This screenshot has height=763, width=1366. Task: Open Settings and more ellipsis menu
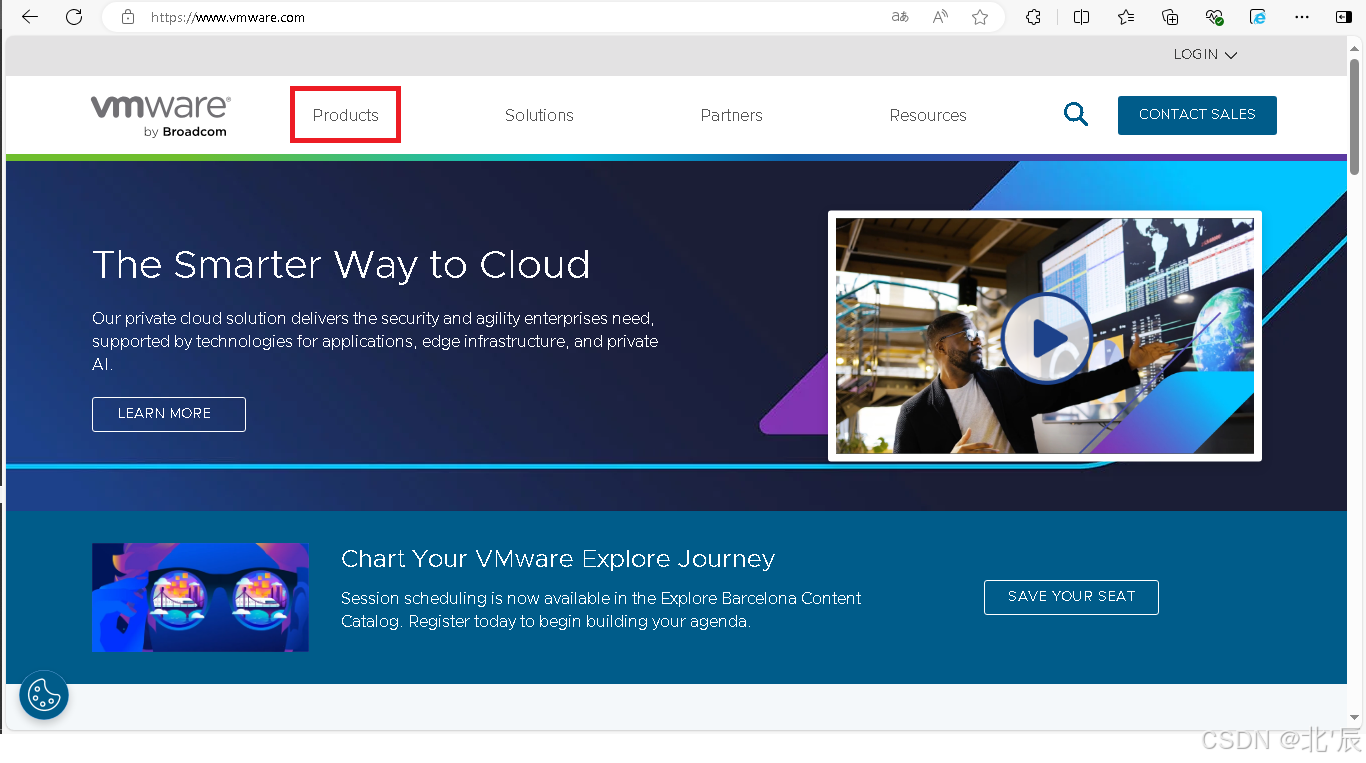coord(1302,17)
